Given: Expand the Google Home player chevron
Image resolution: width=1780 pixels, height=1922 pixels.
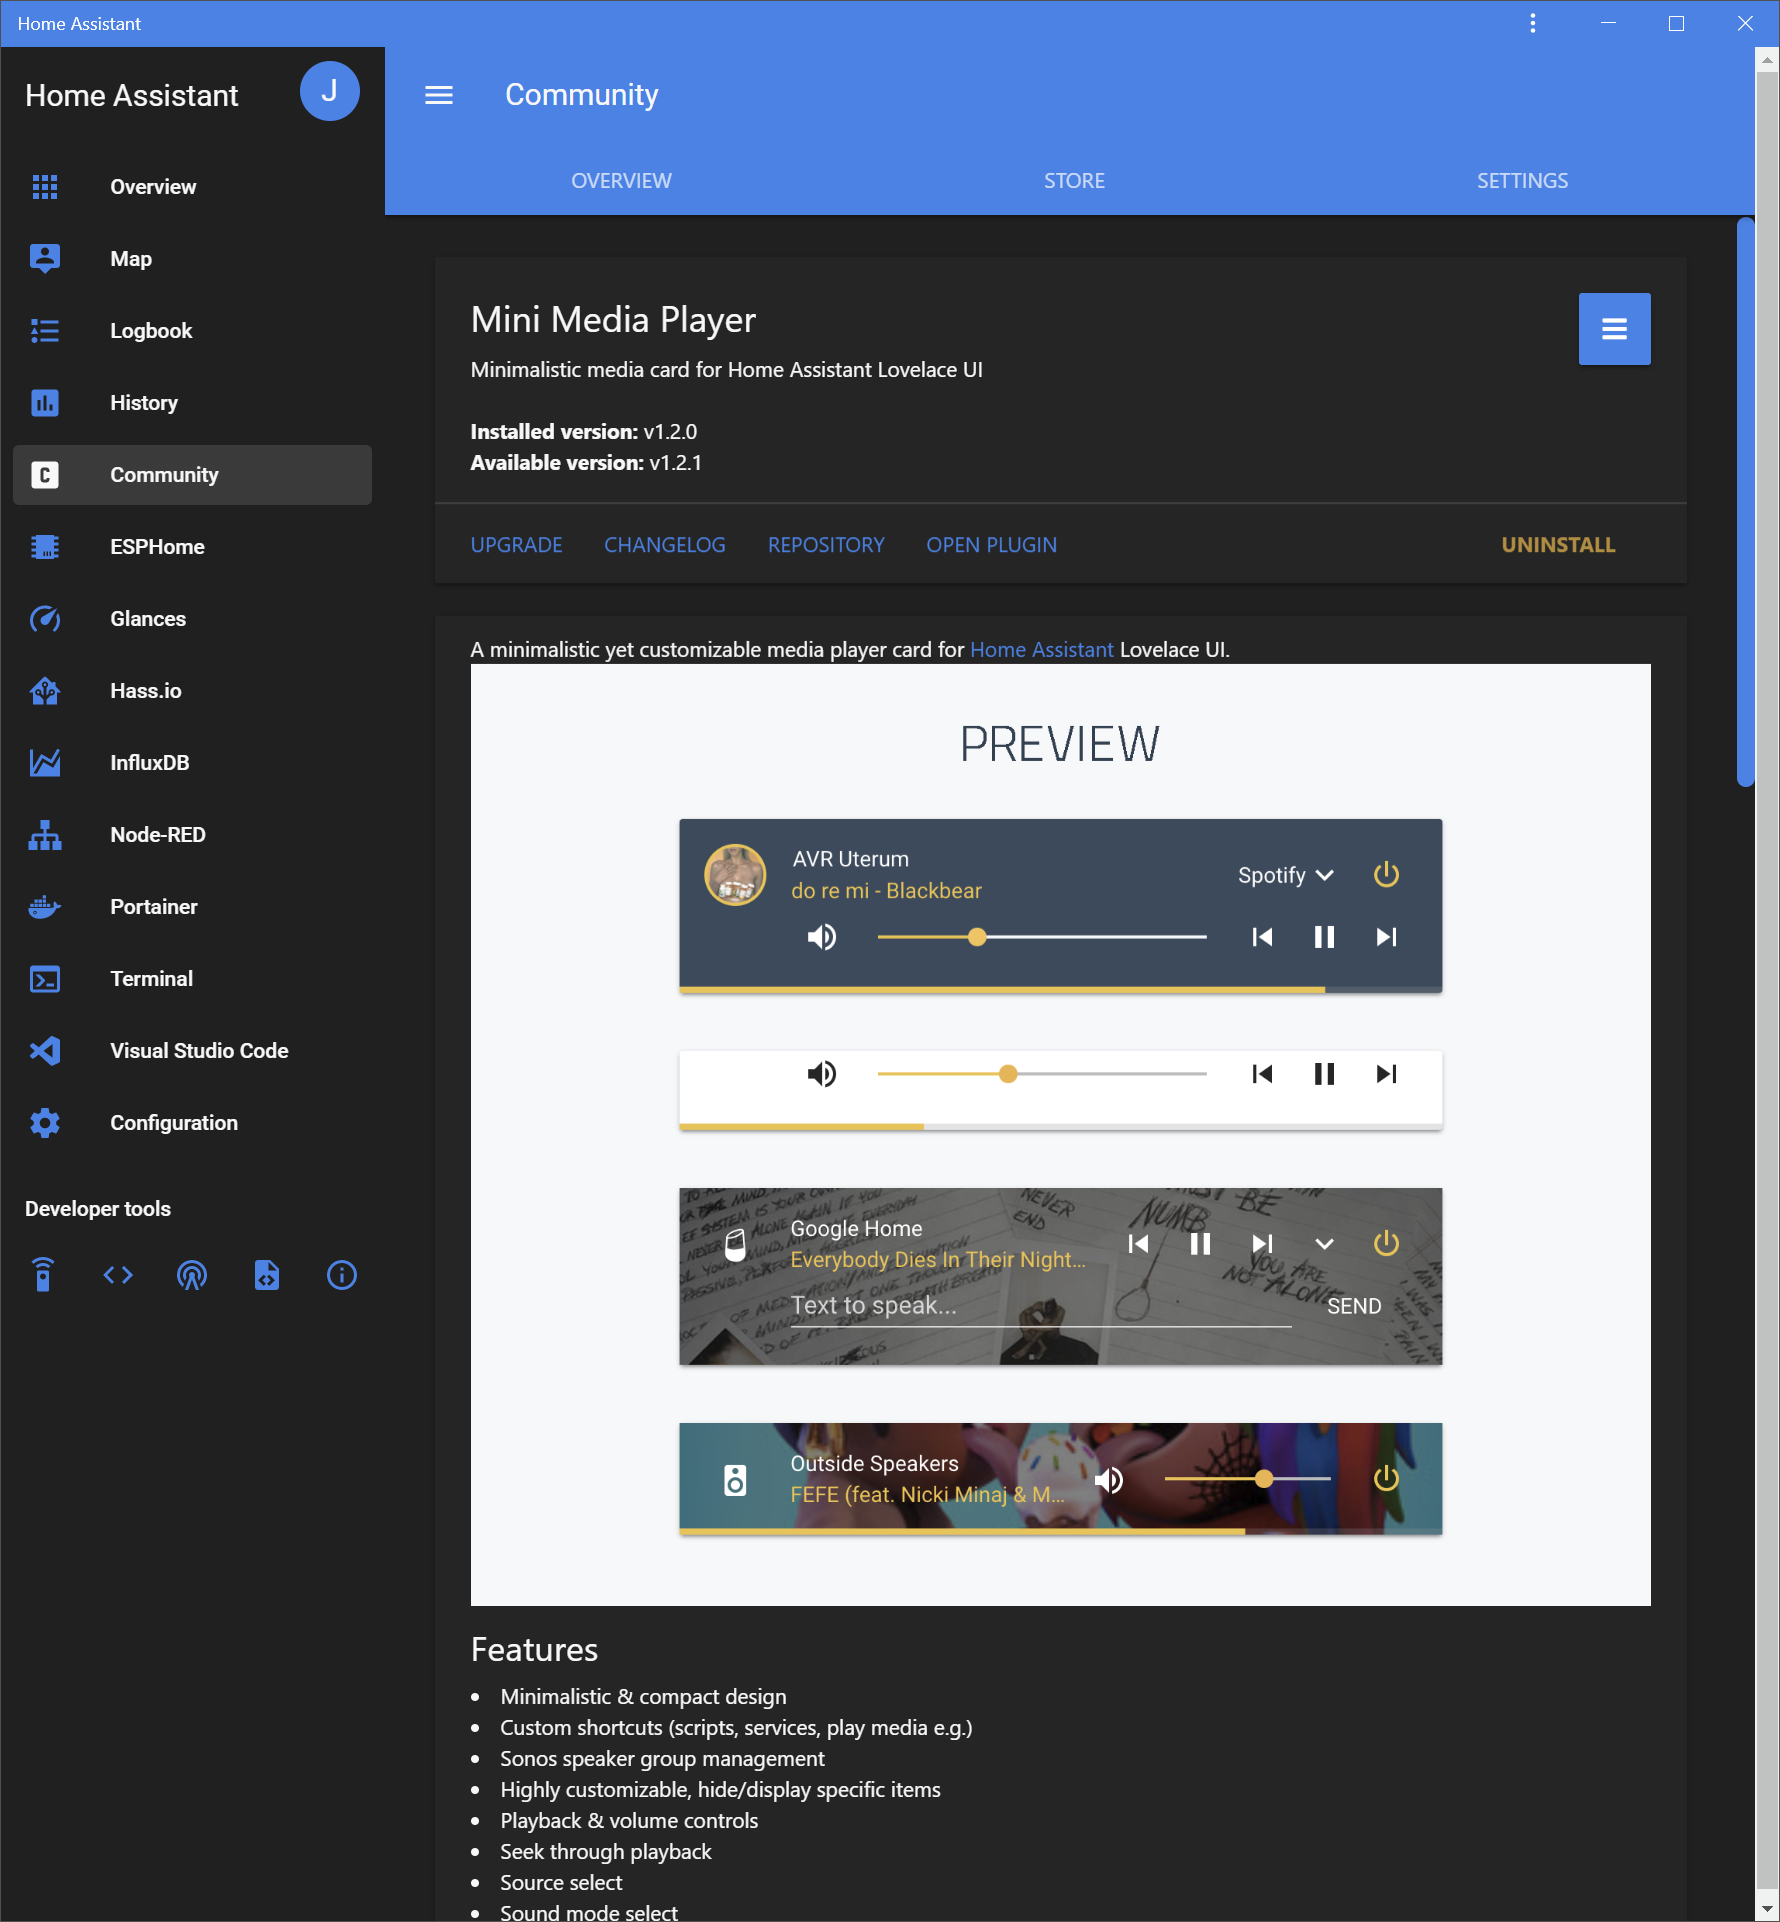Looking at the screenshot, I should coord(1324,1244).
